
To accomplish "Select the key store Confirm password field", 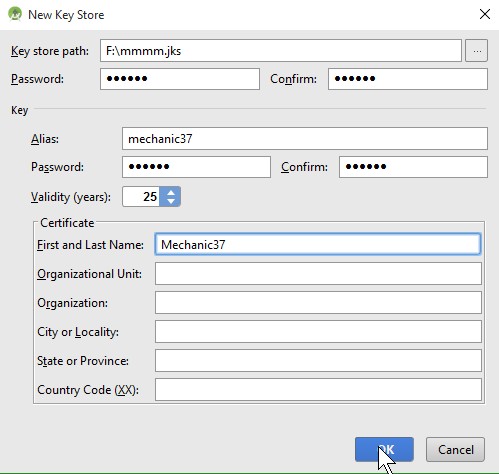I will click(408, 79).
